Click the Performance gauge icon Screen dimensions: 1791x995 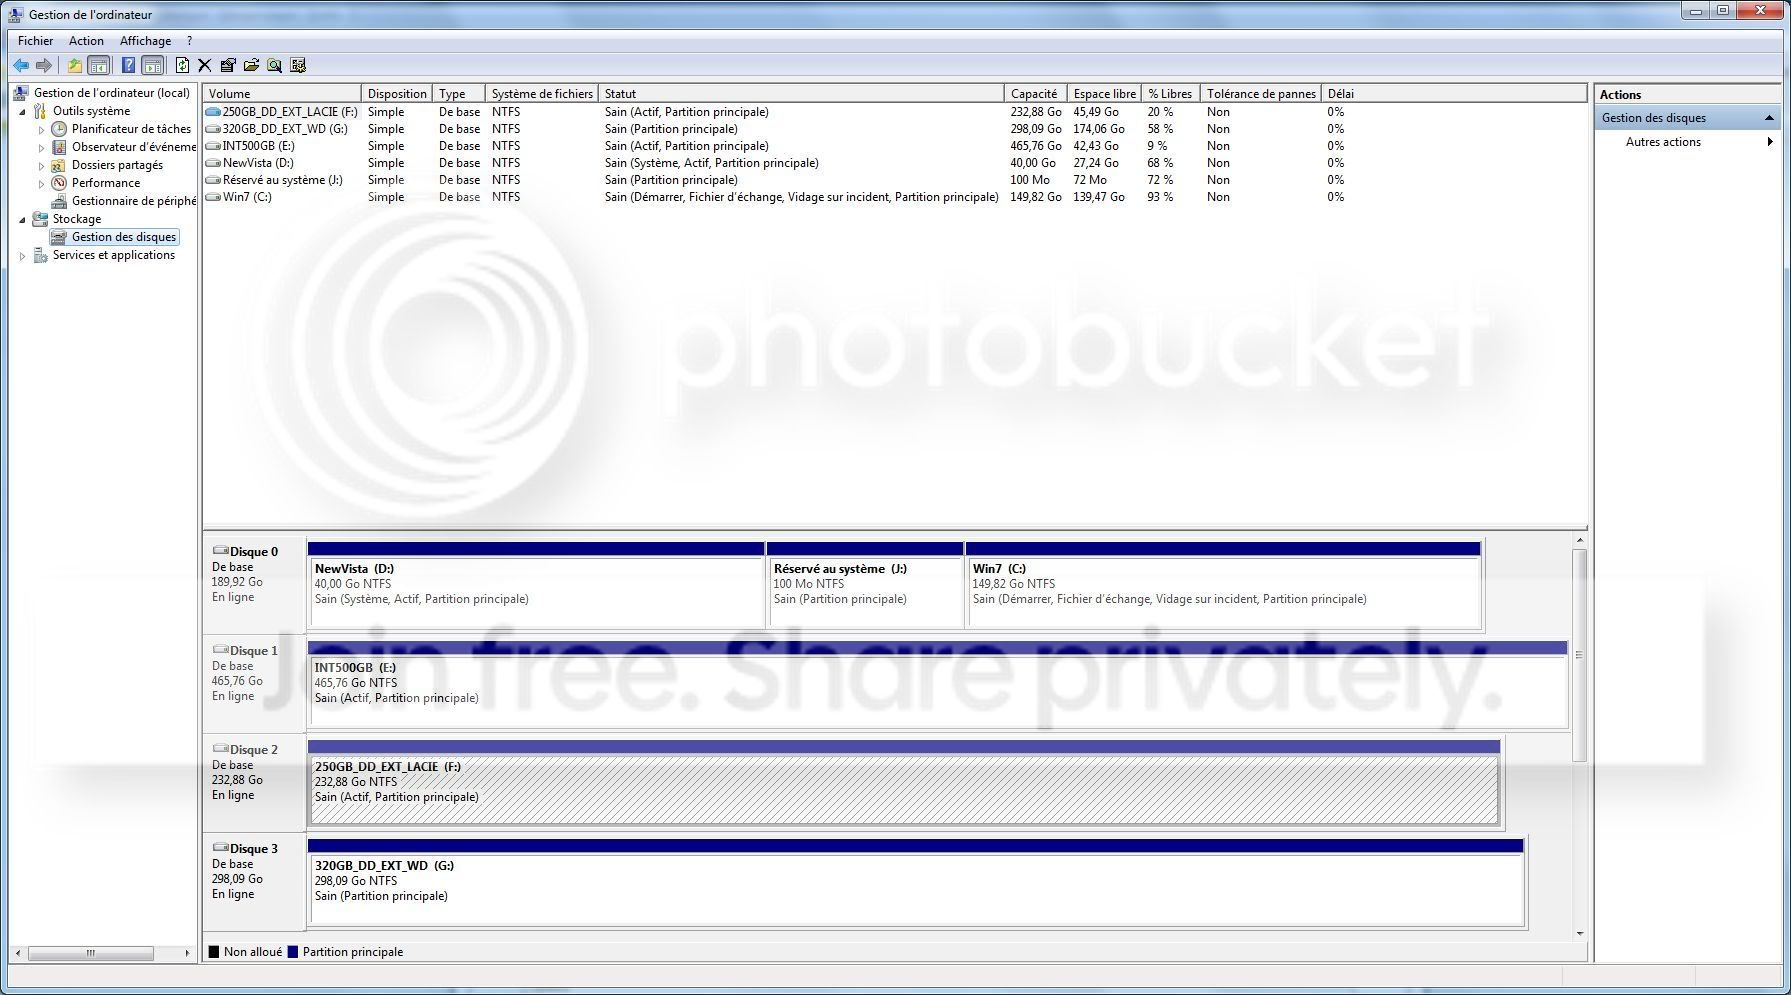(59, 183)
